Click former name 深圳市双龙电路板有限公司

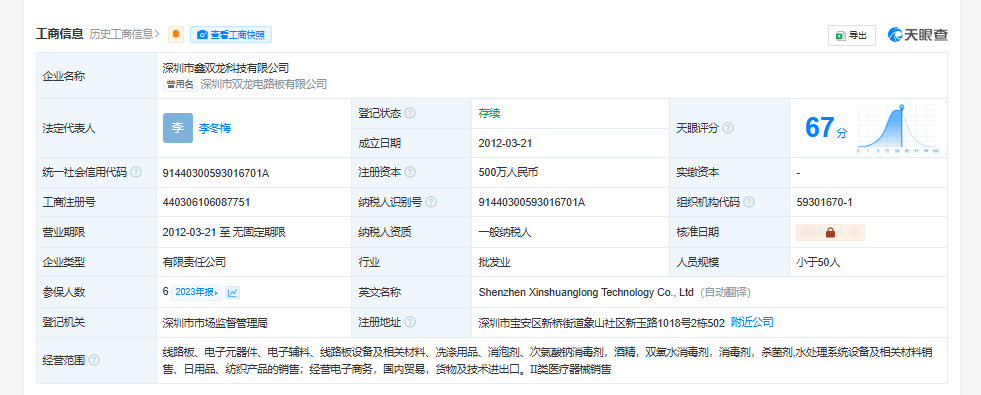pyautogui.click(x=263, y=85)
